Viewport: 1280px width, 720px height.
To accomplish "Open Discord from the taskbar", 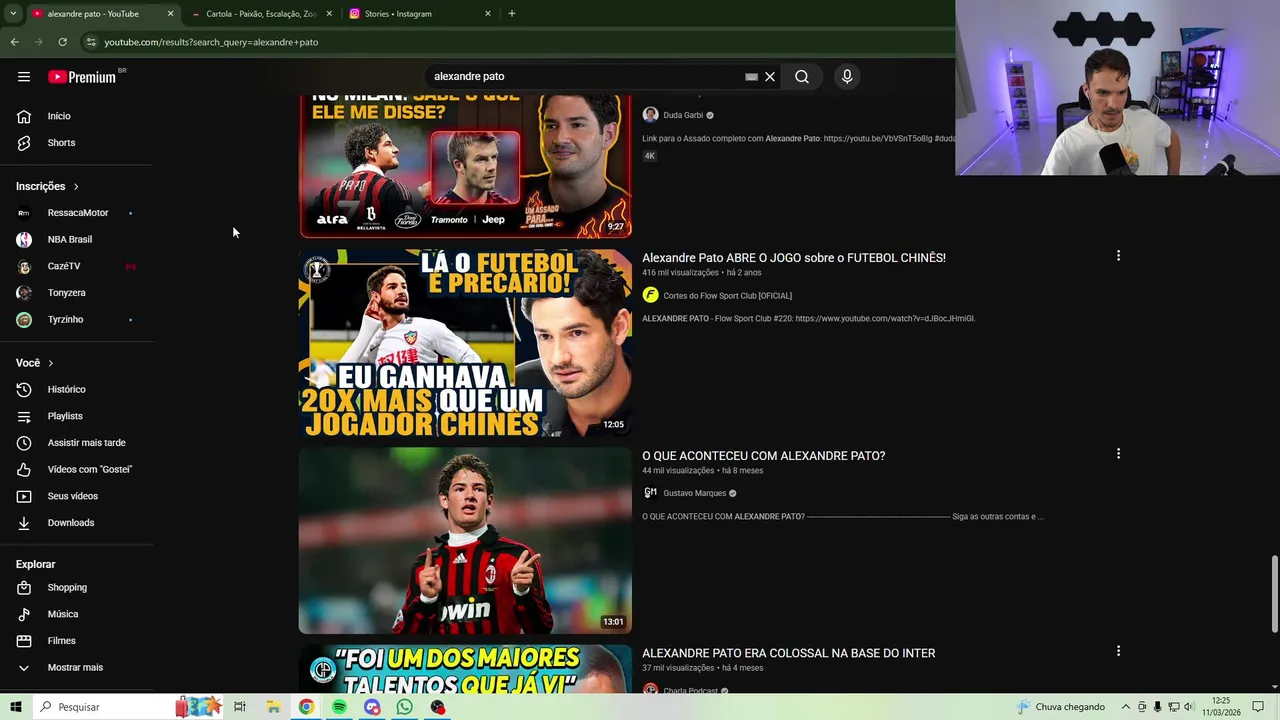I will 372,707.
